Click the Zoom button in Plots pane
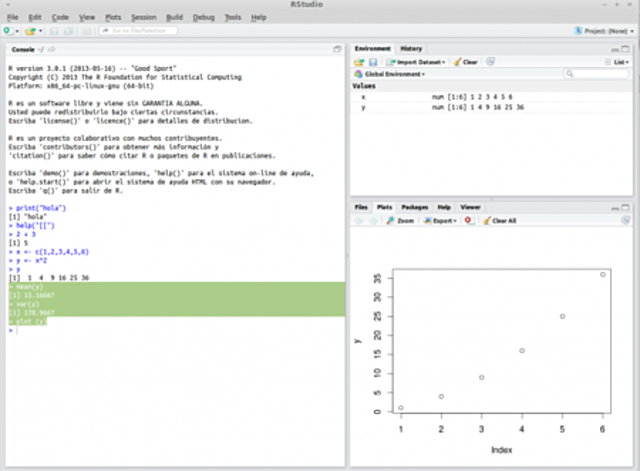The height and width of the screenshot is (471, 640). click(400, 221)
